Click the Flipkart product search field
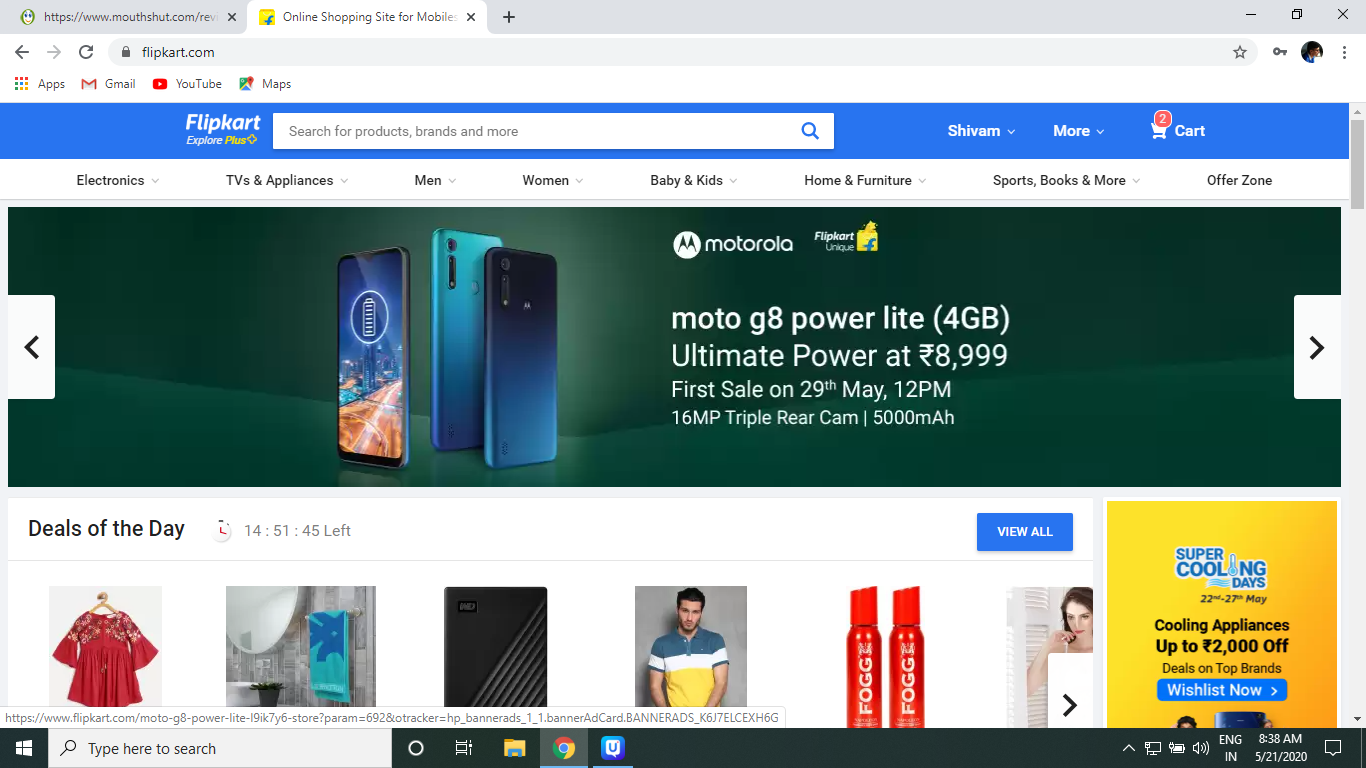1366x768 pixels. coord(535,131)
